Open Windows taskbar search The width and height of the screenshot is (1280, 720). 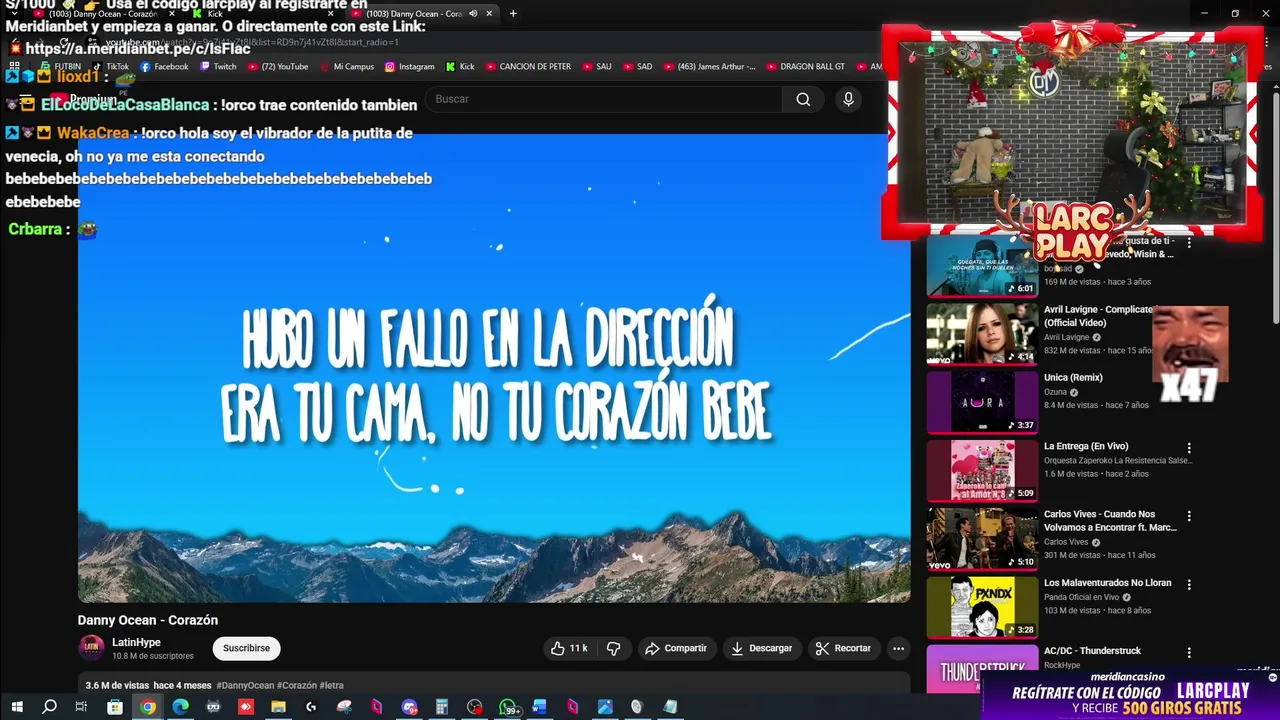(x=49, y=707)
